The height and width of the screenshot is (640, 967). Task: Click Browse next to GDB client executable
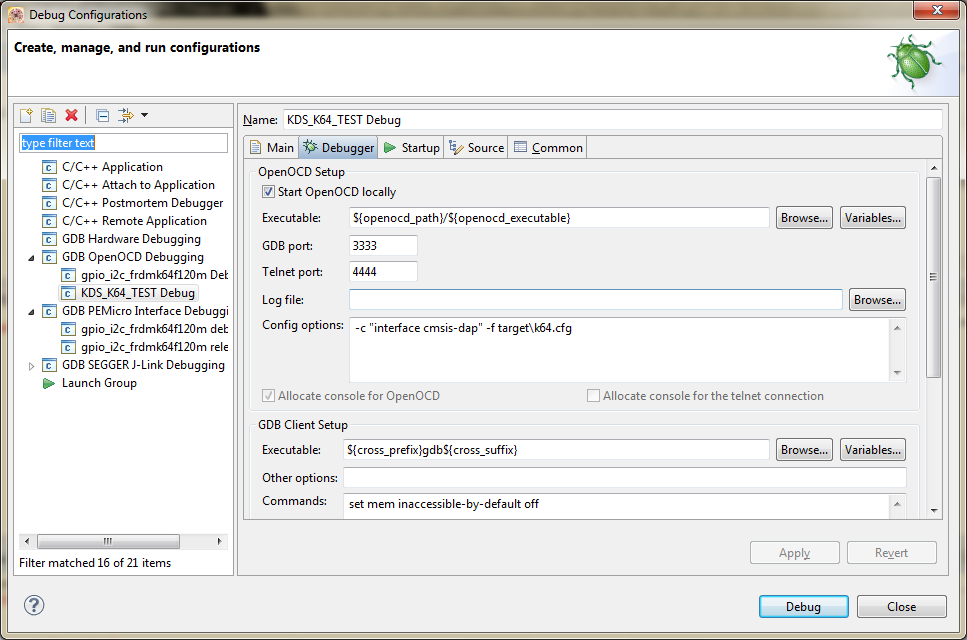click(804, 450)
